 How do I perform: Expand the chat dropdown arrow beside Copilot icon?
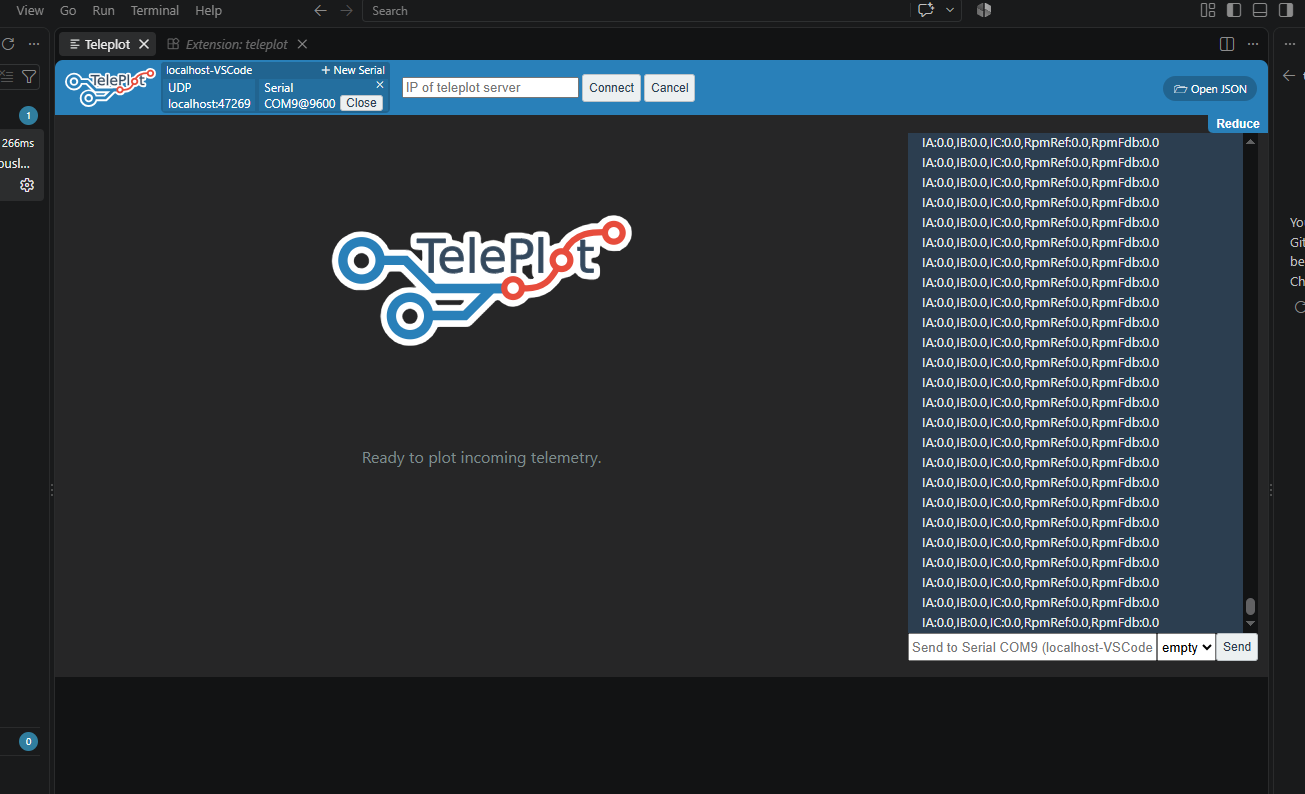point(950,10)
